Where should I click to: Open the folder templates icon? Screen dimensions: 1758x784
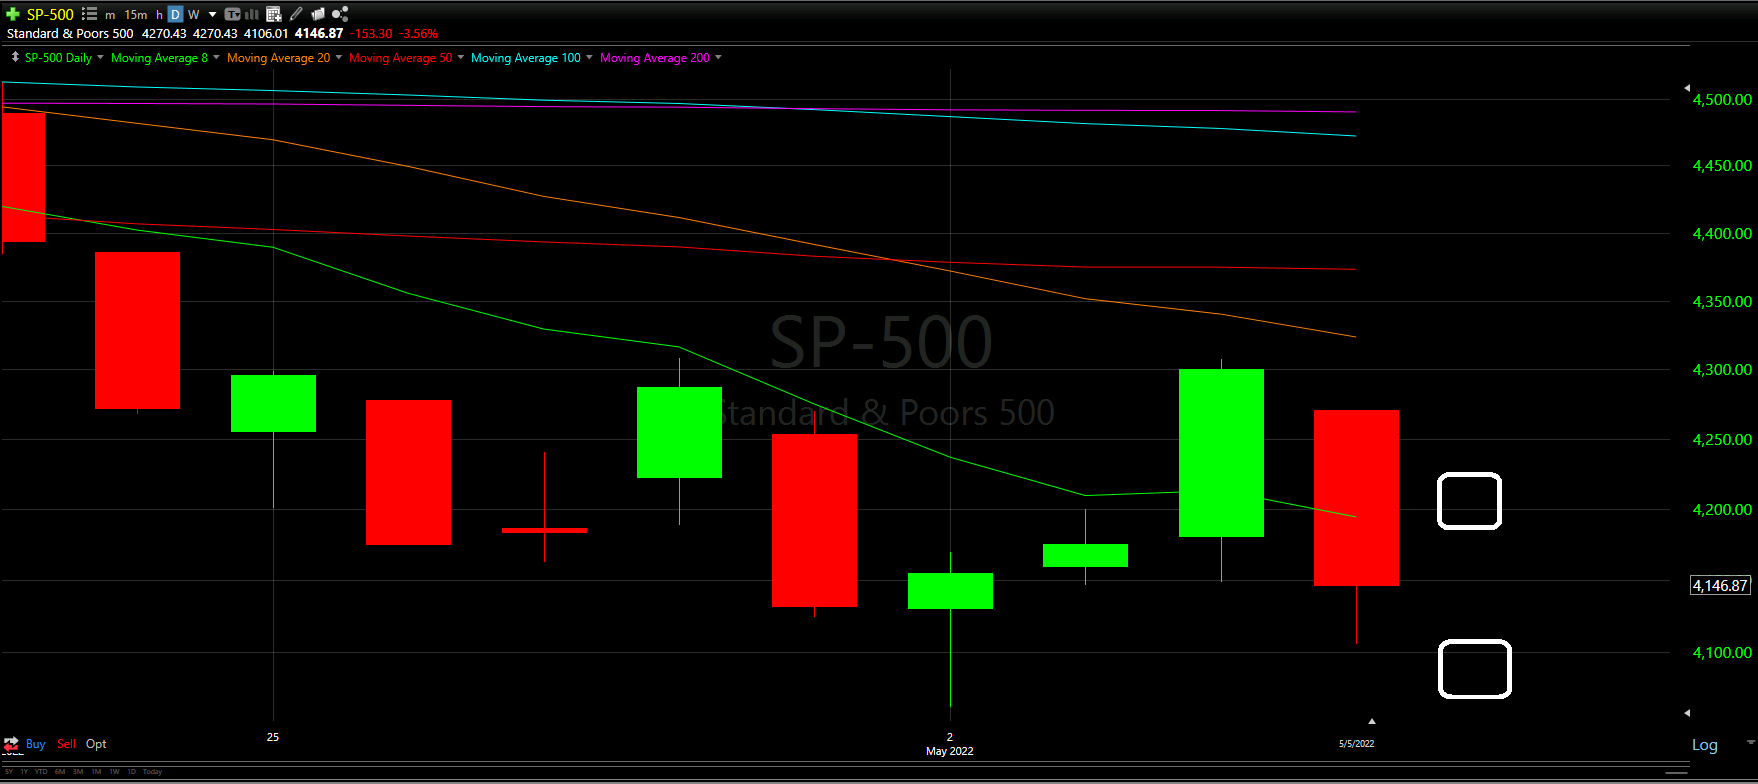point(318,14)
